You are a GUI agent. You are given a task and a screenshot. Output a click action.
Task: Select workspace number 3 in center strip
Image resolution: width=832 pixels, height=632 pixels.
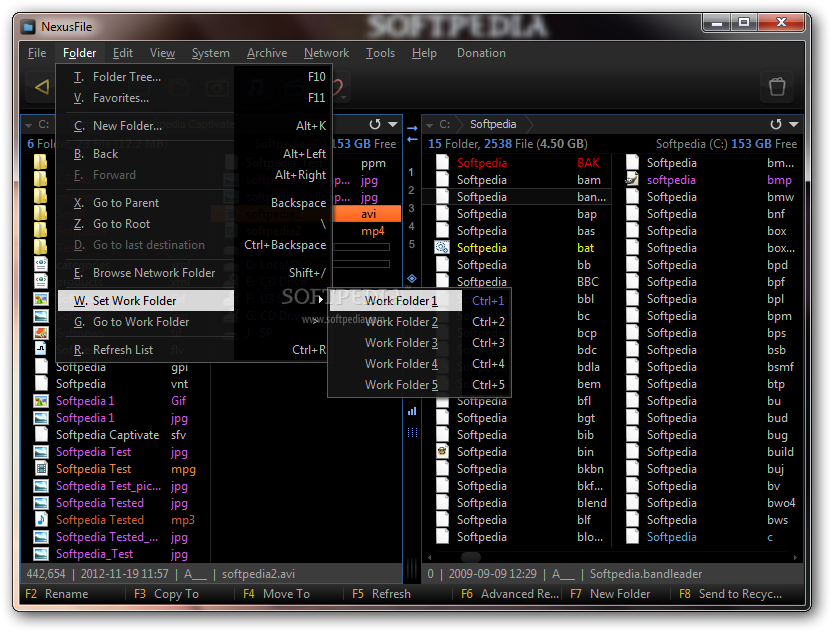pyautogui.click(x=411, y=209)
